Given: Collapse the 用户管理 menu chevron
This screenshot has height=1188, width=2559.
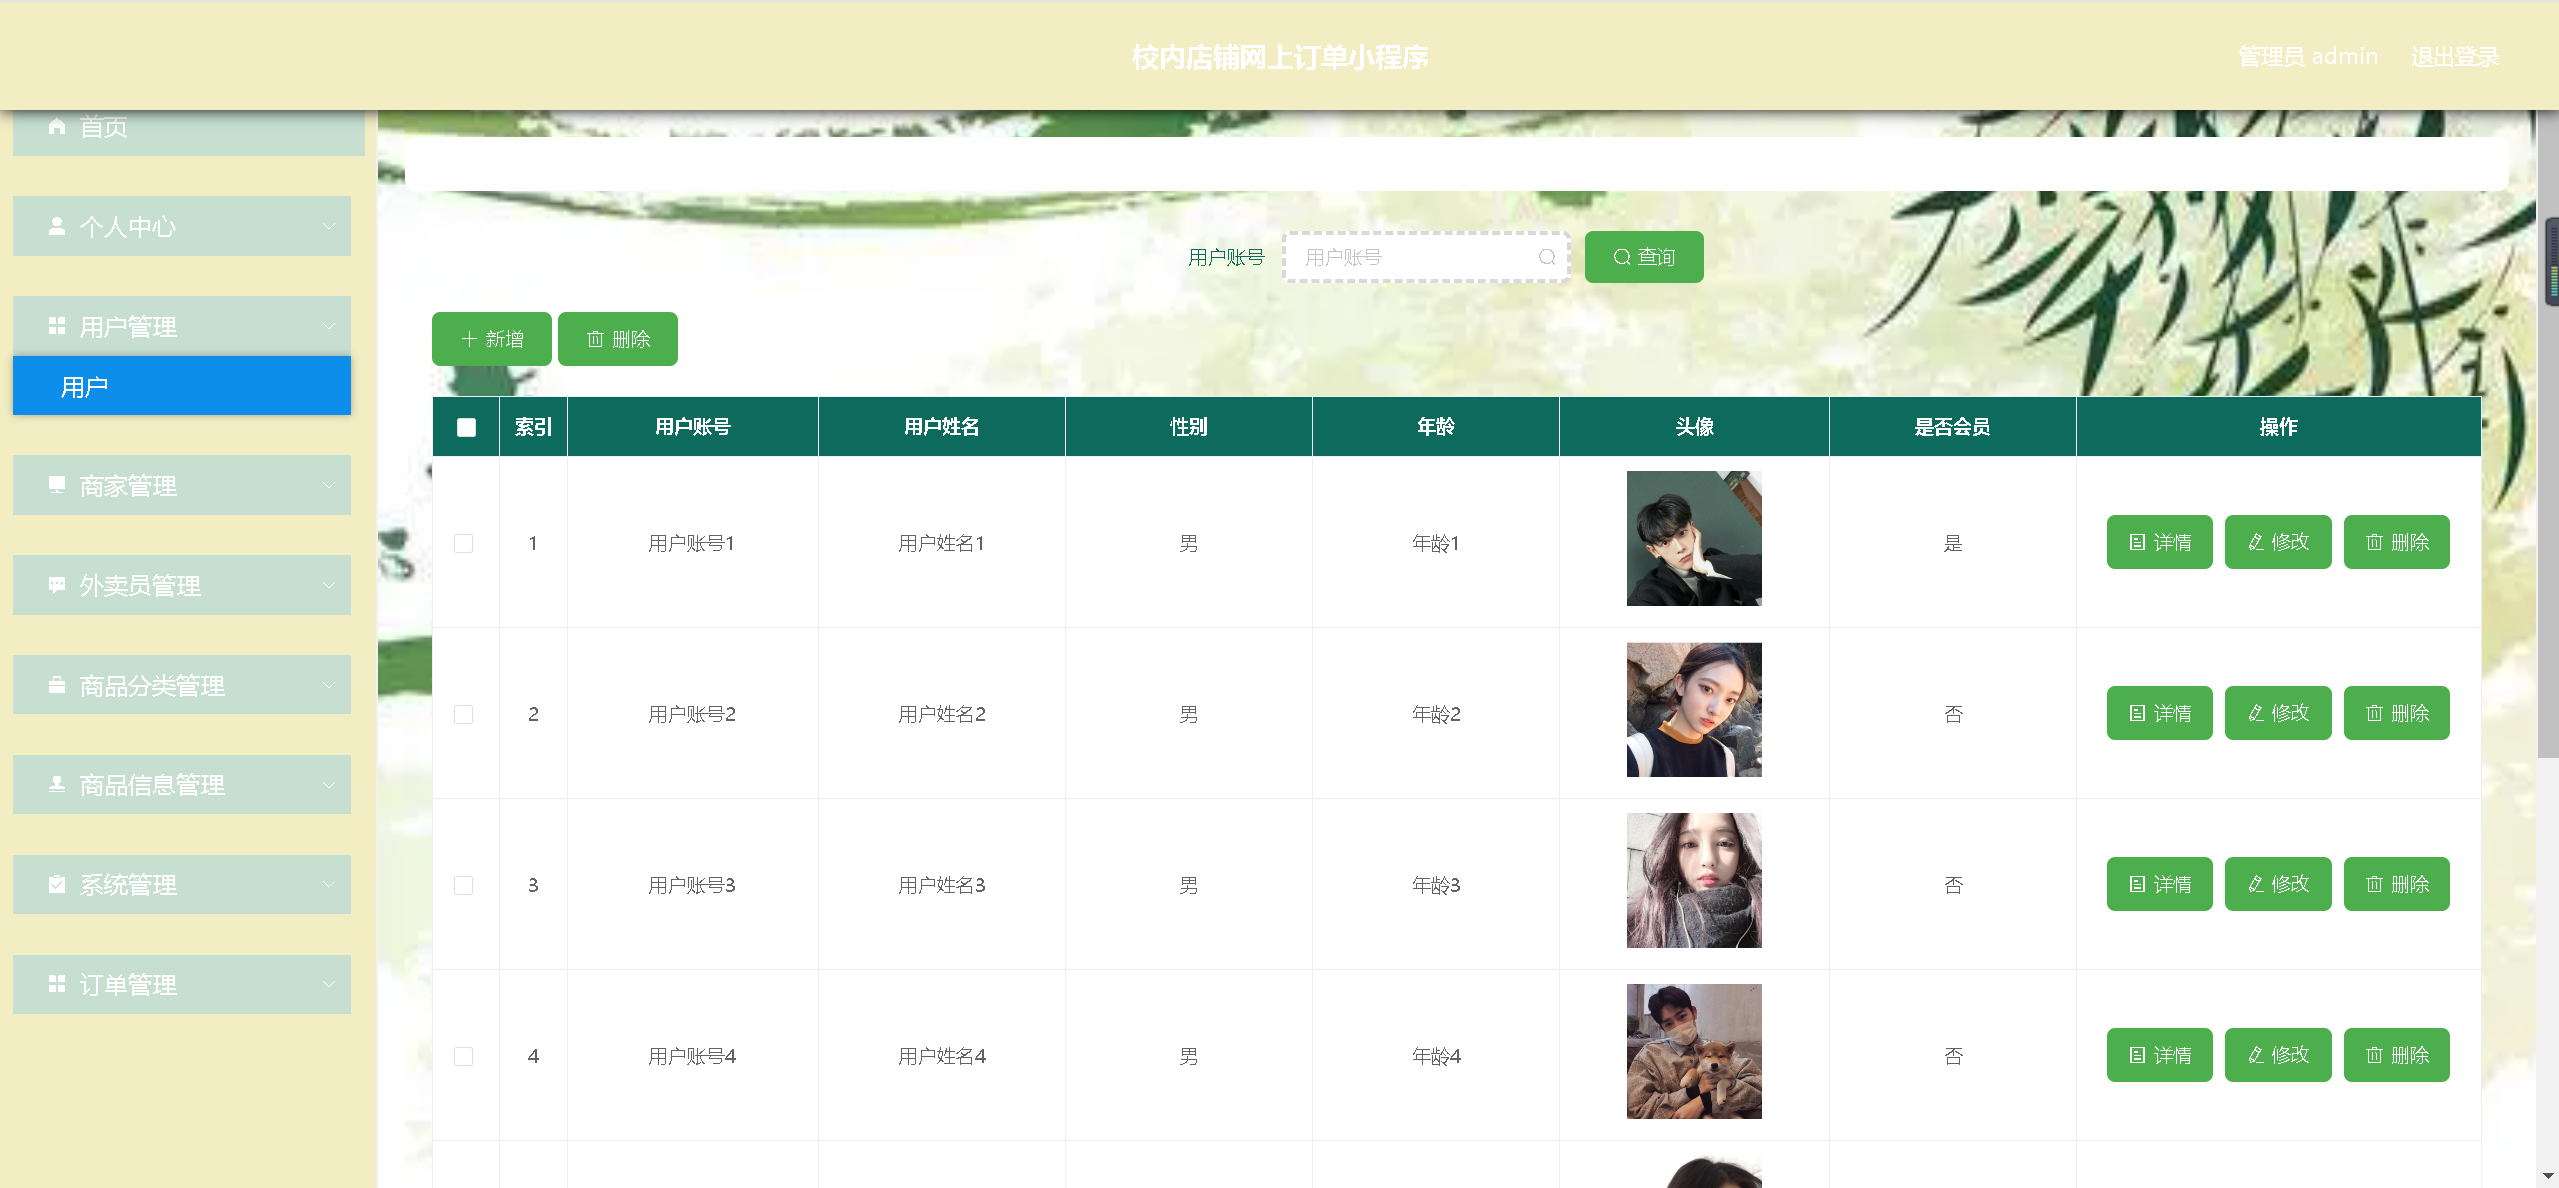Looking at the screenshot, I should (329, 326).
